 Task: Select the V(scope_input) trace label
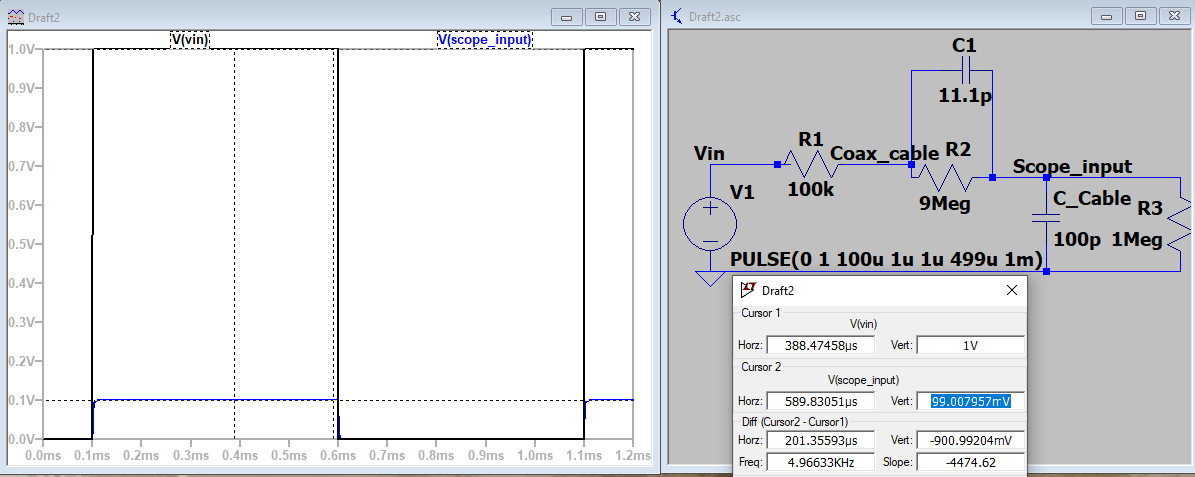tap(485, 39)
